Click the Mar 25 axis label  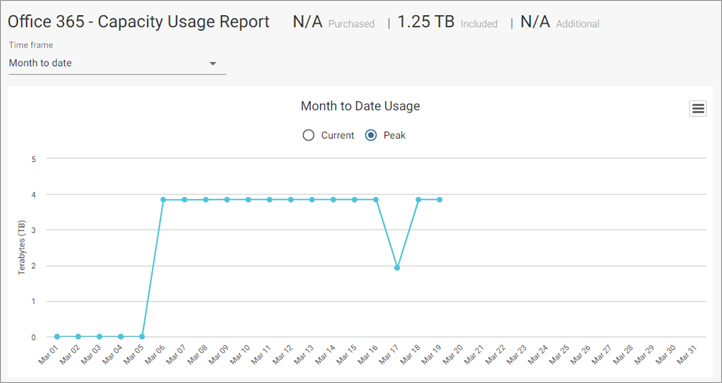pos(559,354)
